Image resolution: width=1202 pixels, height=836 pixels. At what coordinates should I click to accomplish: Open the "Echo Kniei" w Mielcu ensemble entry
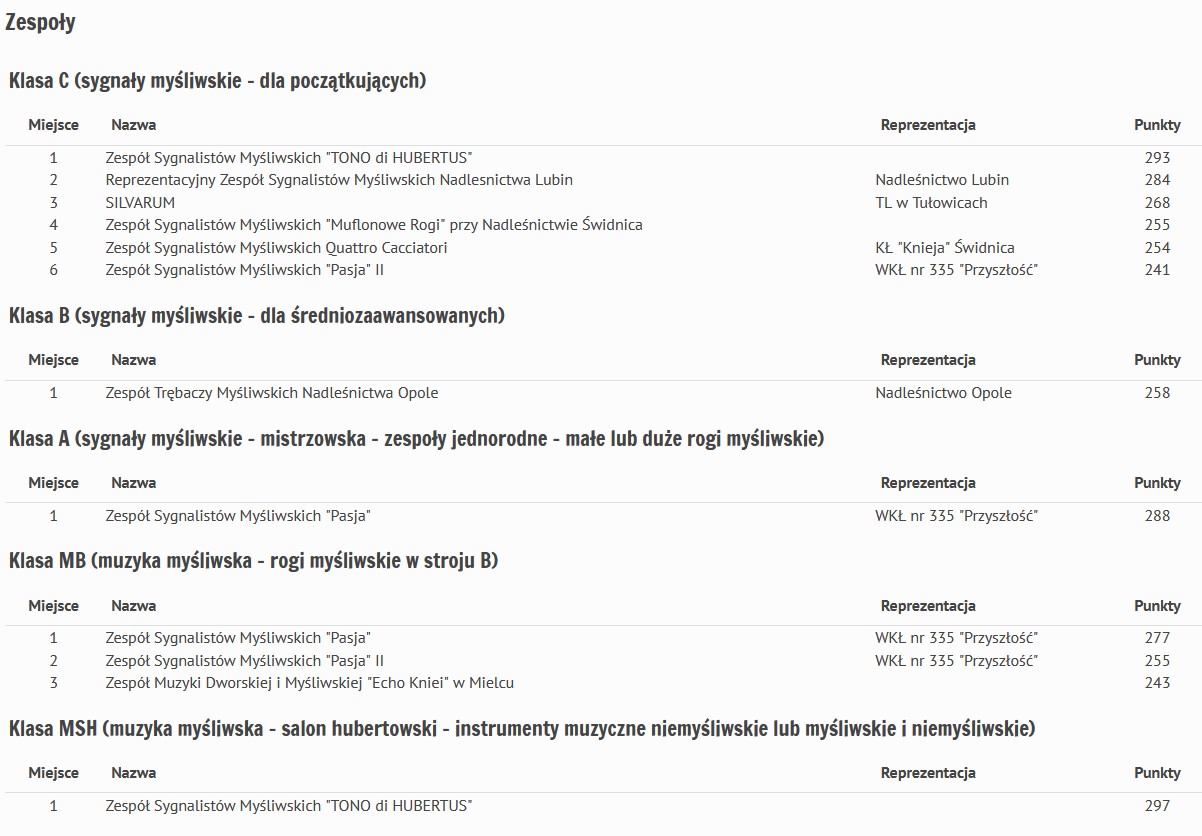click(x=310, y=683)
